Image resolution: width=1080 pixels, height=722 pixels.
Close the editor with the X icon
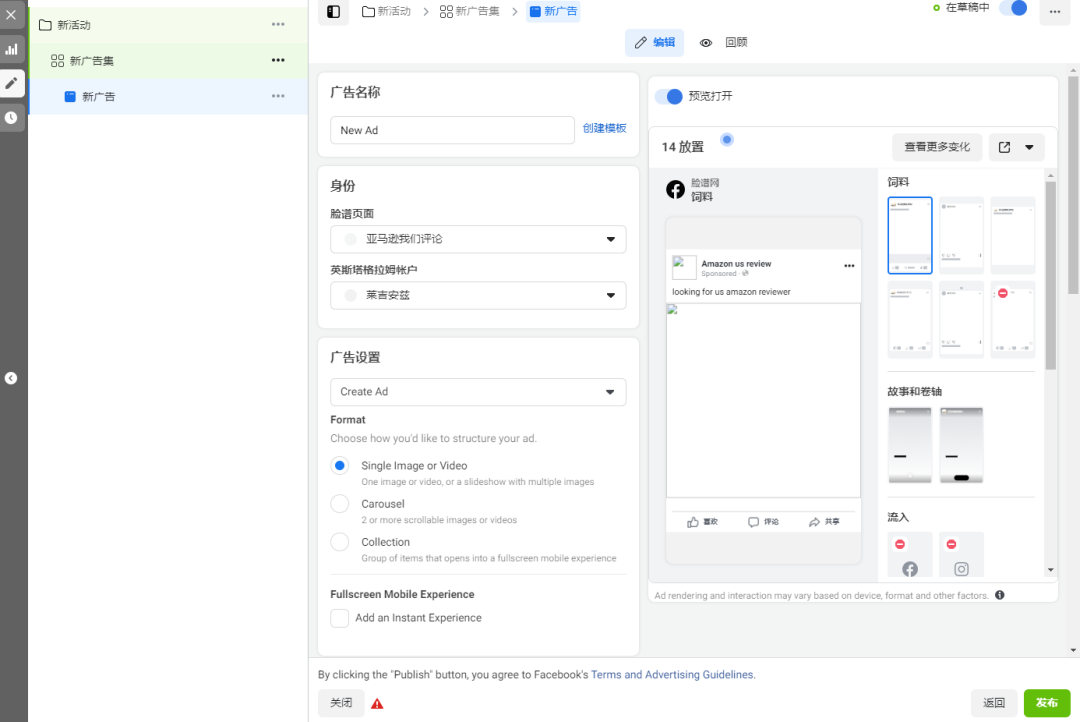coord(11,14)
